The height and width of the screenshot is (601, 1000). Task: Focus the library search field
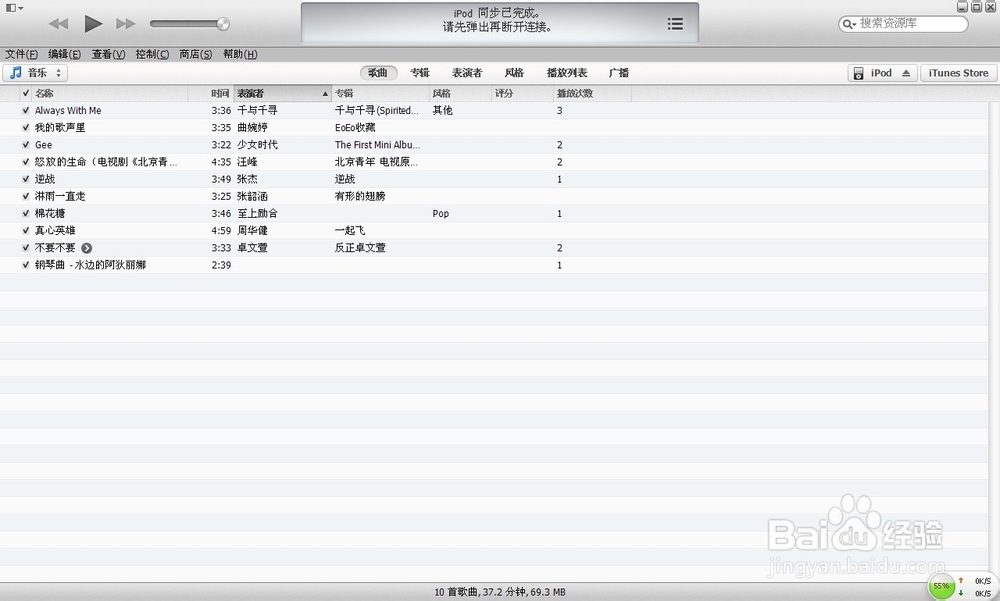(903, 24)
